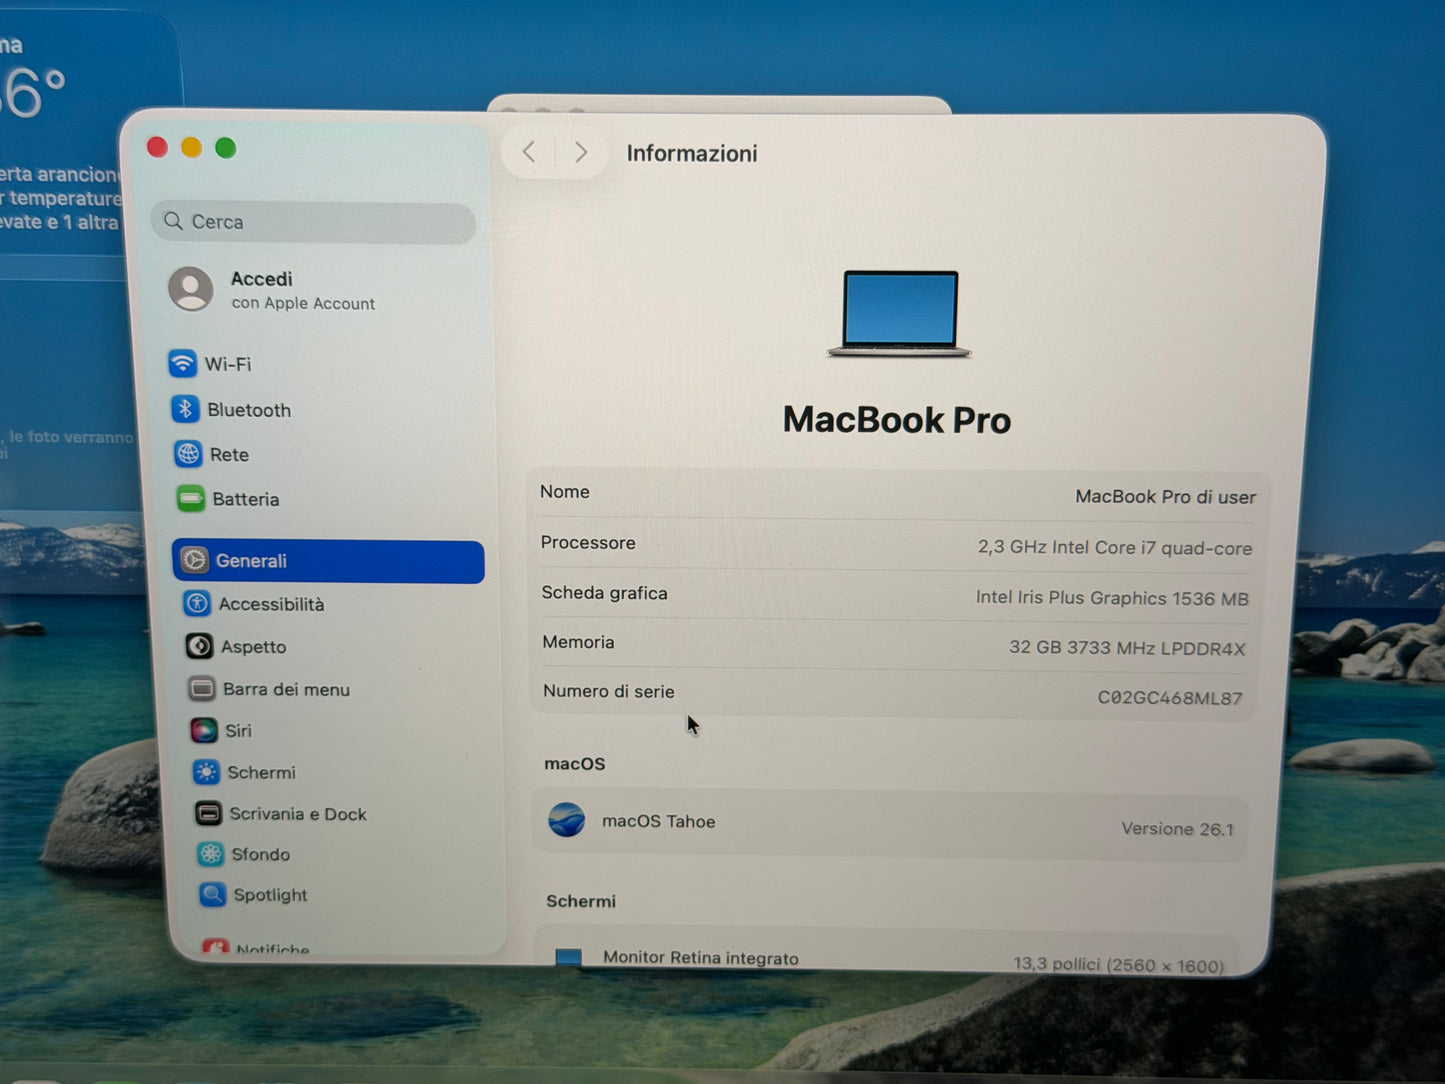Click the Monitor Retina integrato label
1445x1084 pixels.
(701, 958)
